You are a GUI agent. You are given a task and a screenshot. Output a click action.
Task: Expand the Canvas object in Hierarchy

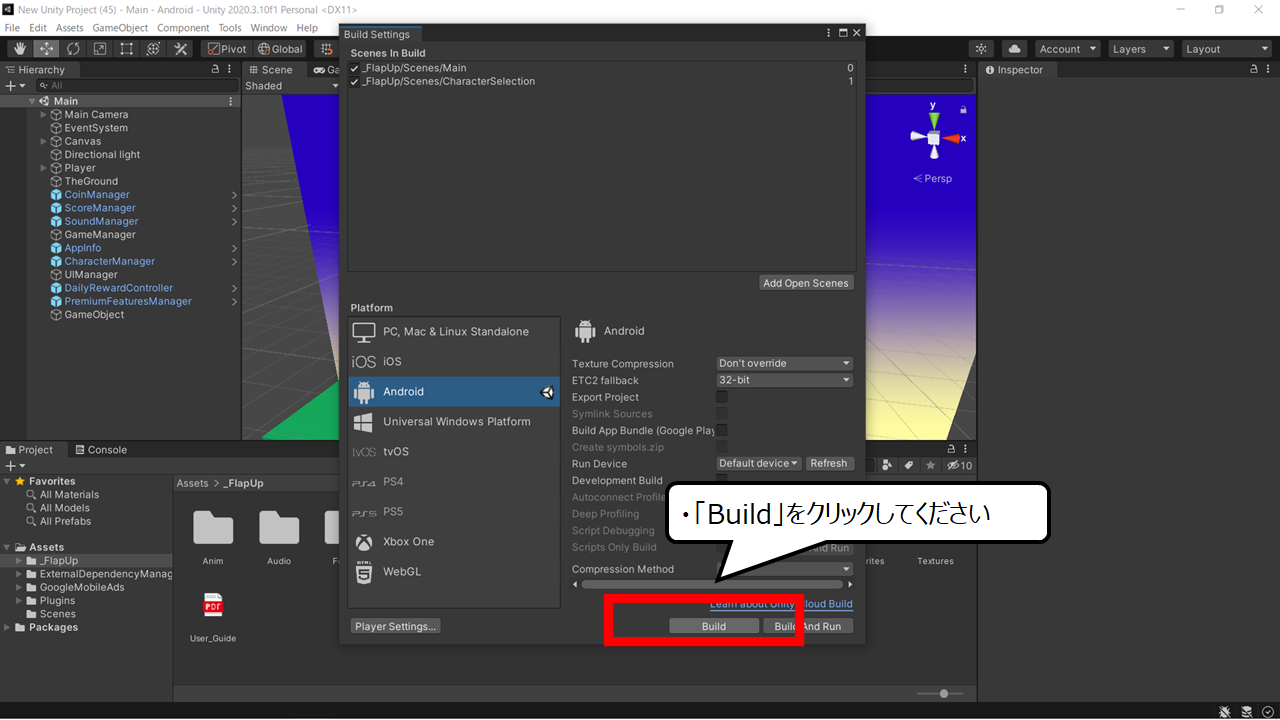(43, 142)
